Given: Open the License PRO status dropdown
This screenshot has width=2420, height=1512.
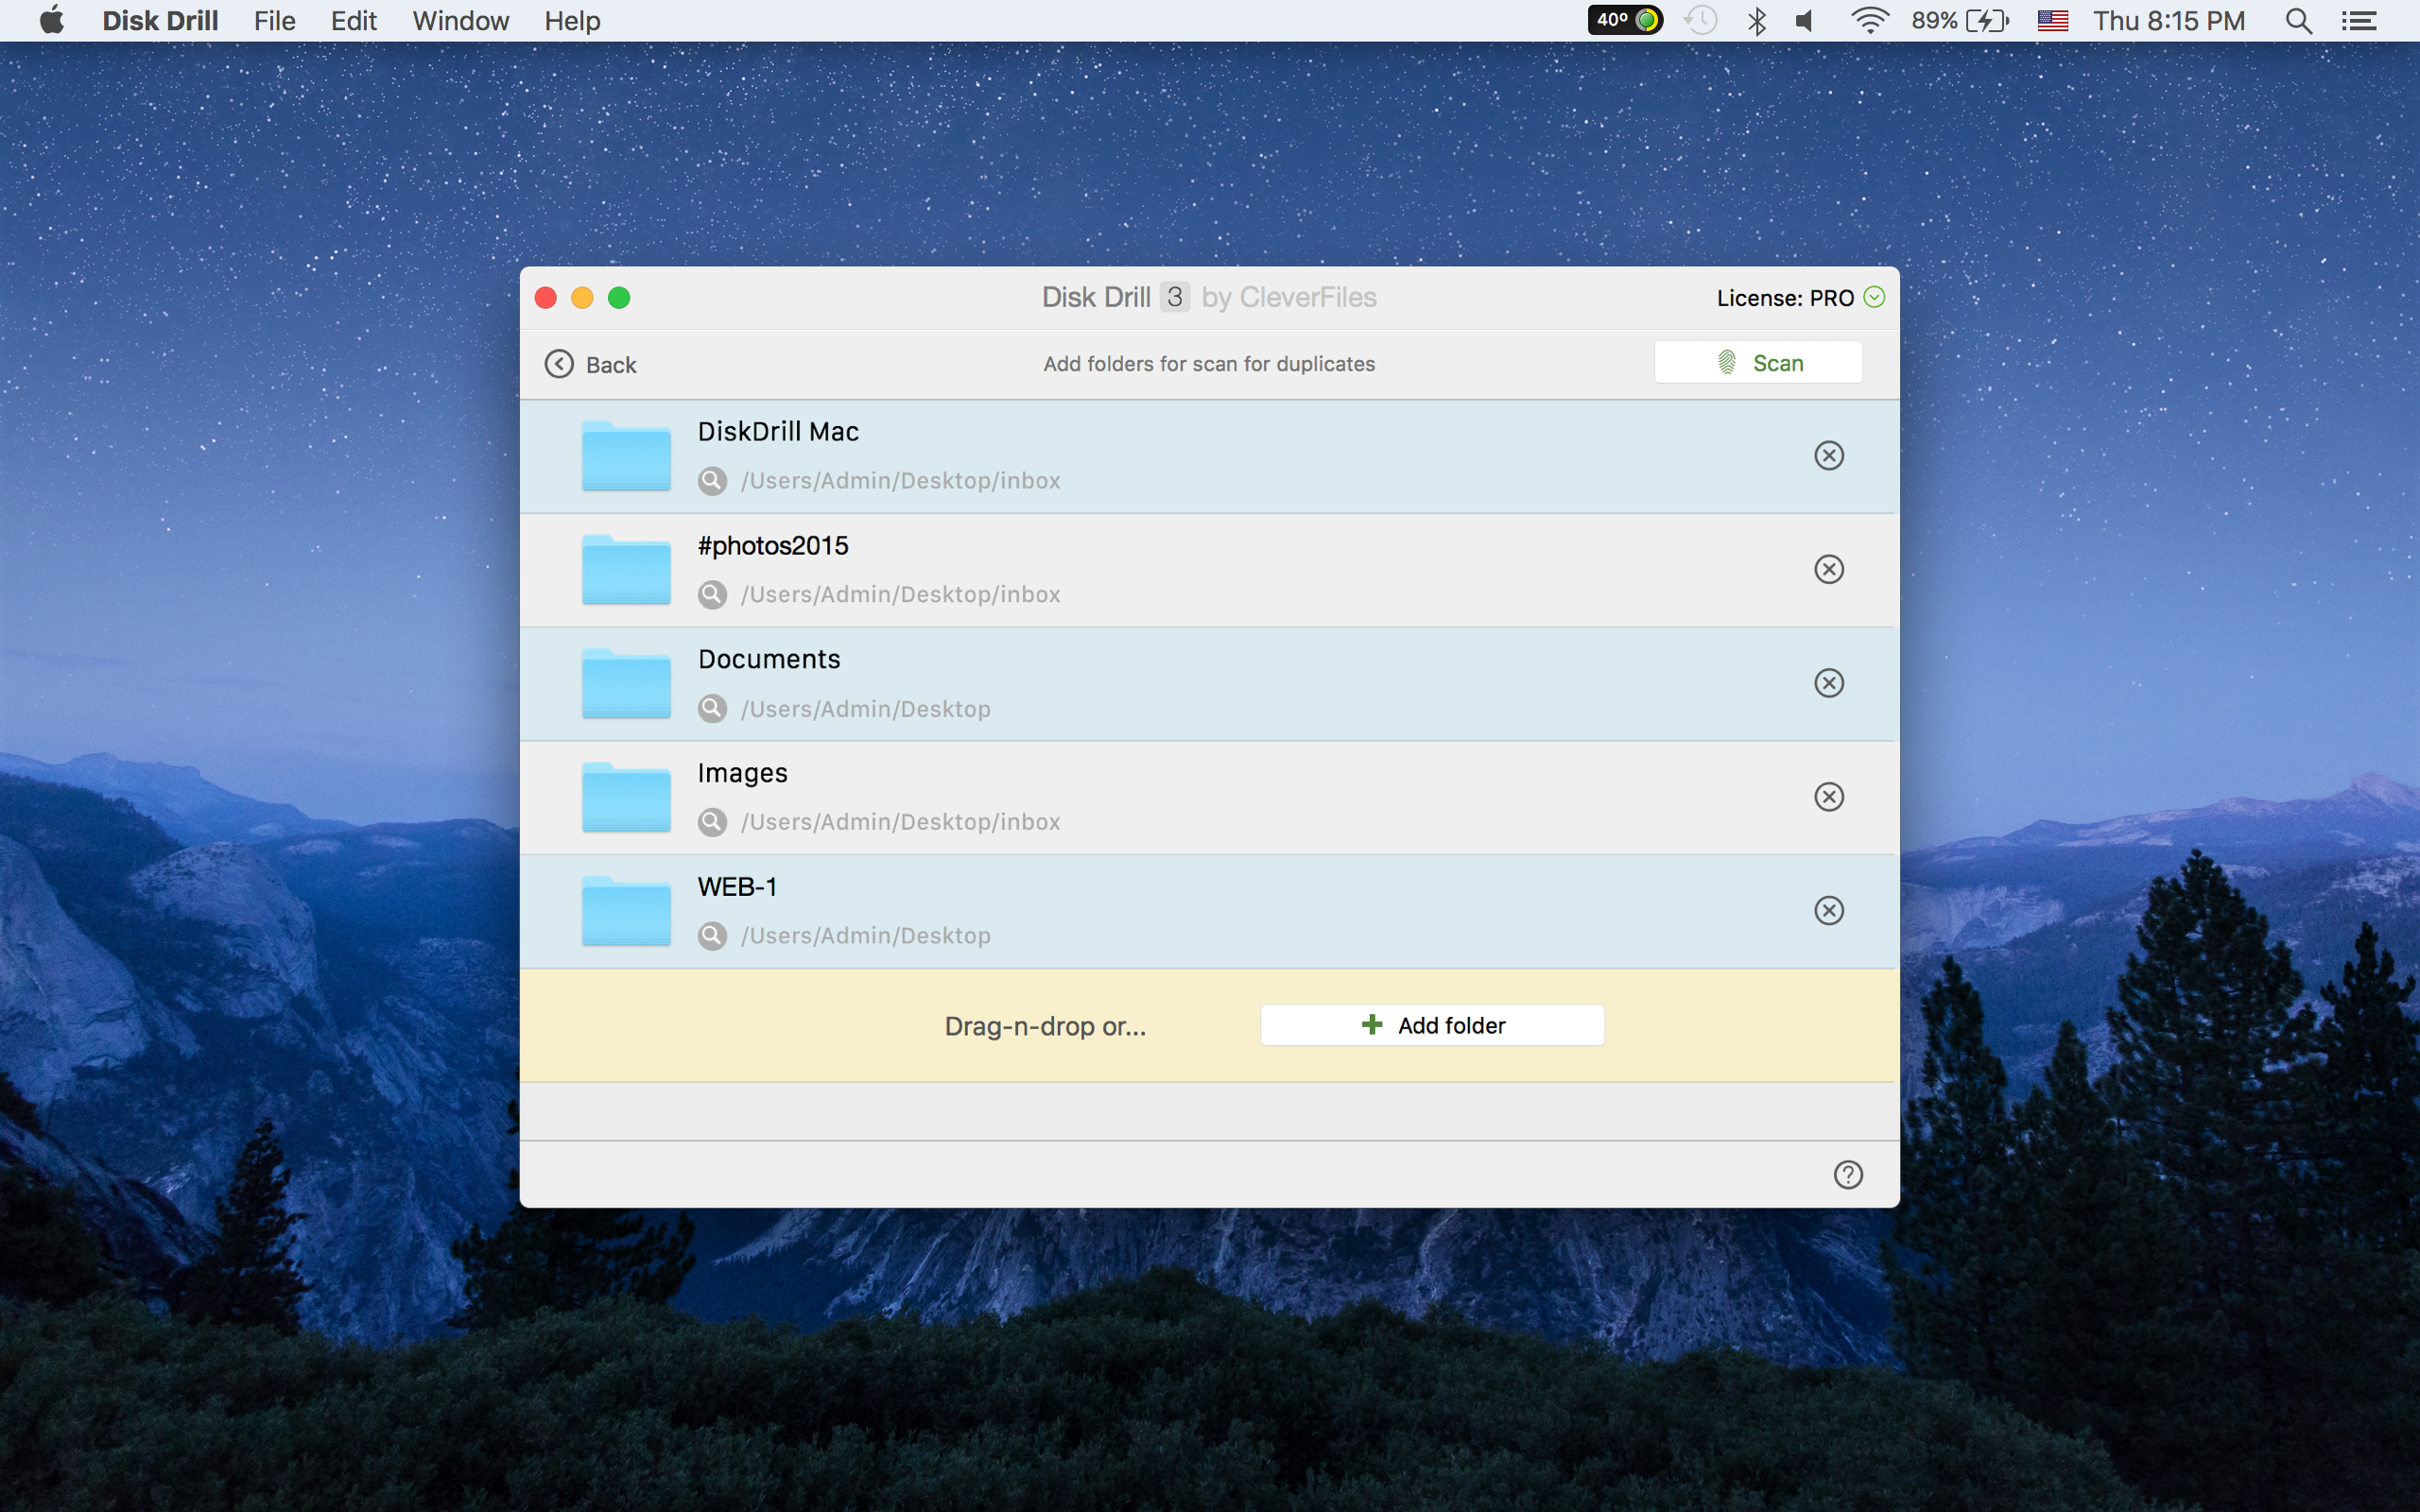Looking at the screenshot, I should [1874, 297].
